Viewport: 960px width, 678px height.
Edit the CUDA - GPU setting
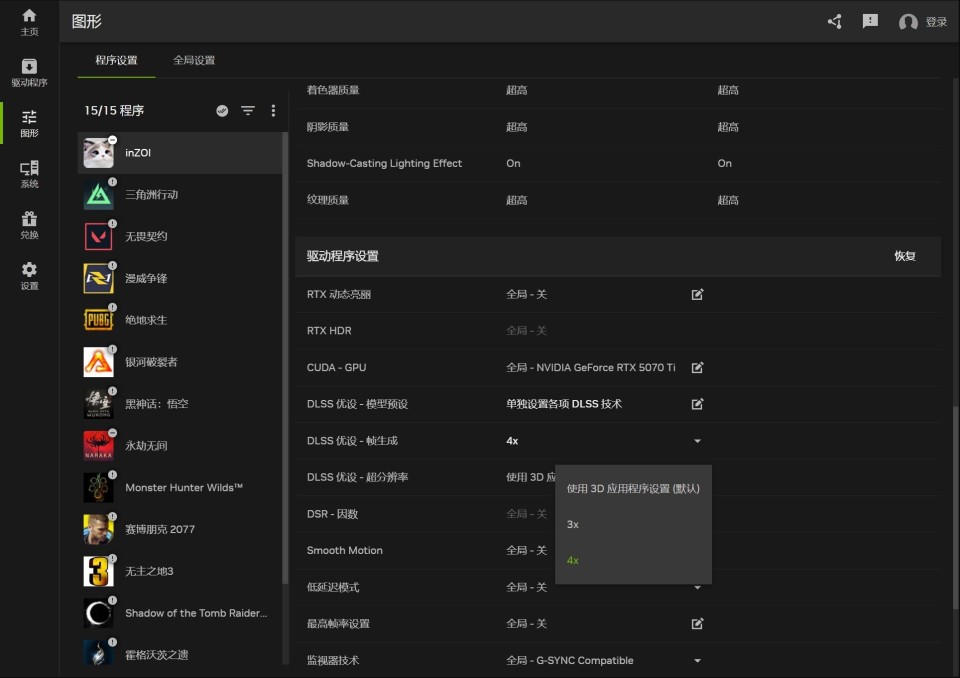697,367
